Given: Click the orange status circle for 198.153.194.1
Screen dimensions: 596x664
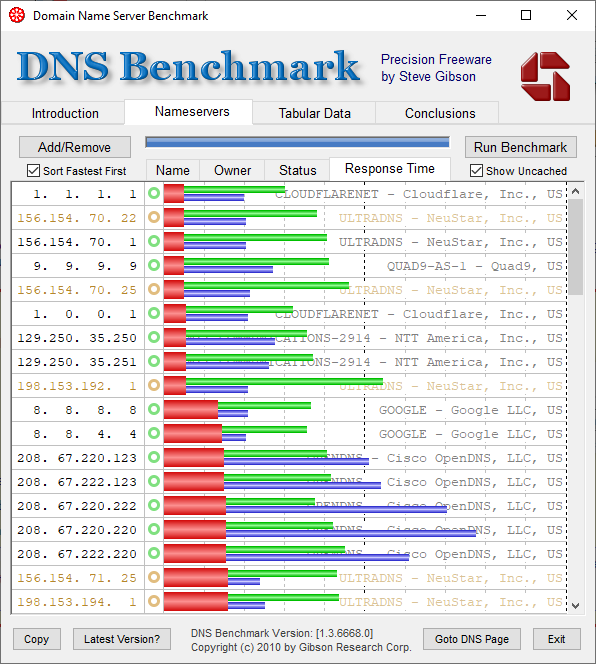Looking at the screenshot, I should click(154, 601).
